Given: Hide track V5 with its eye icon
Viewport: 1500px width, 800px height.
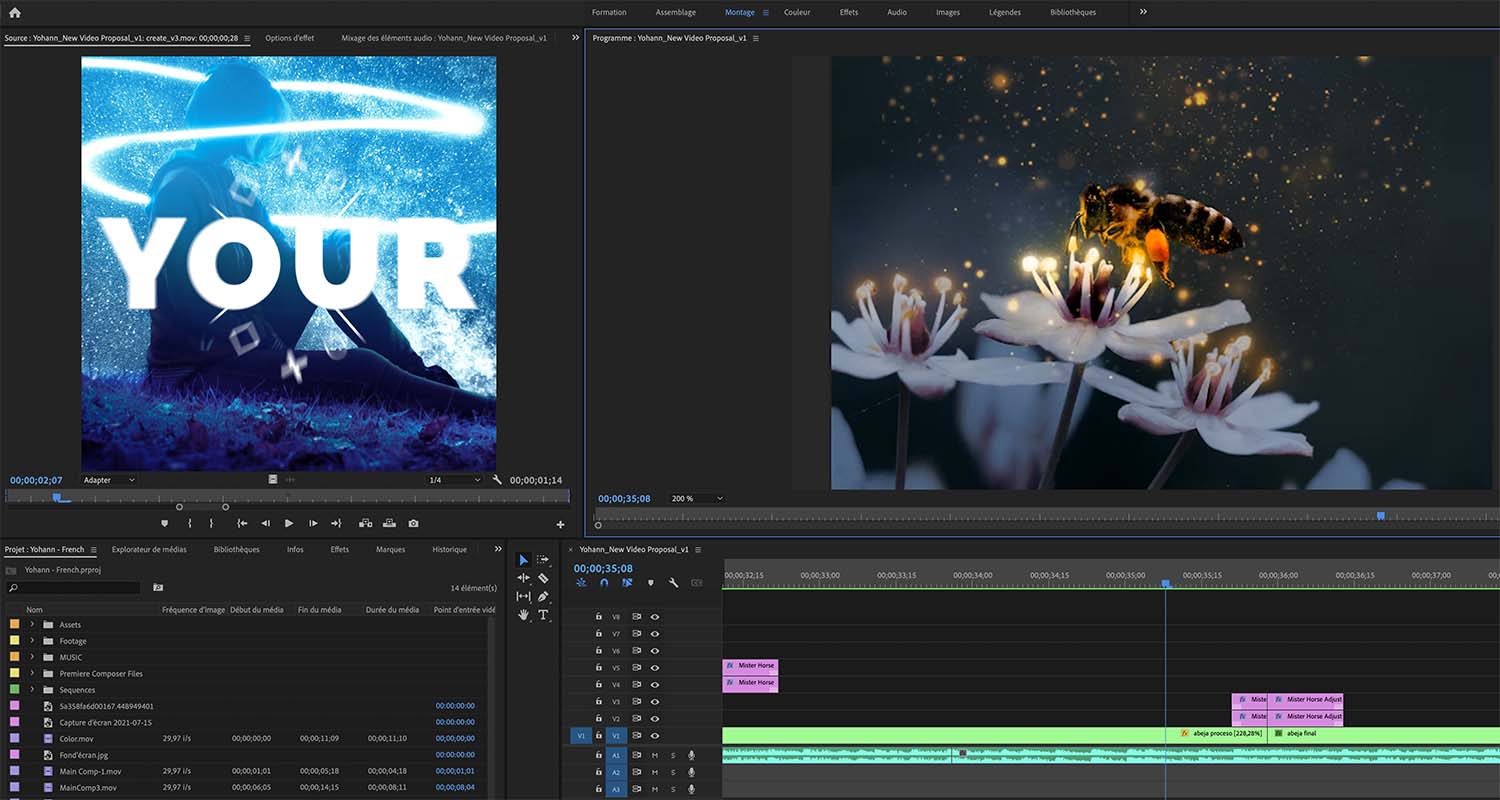Looking at the screenshot, I should (x=655, y=668).
